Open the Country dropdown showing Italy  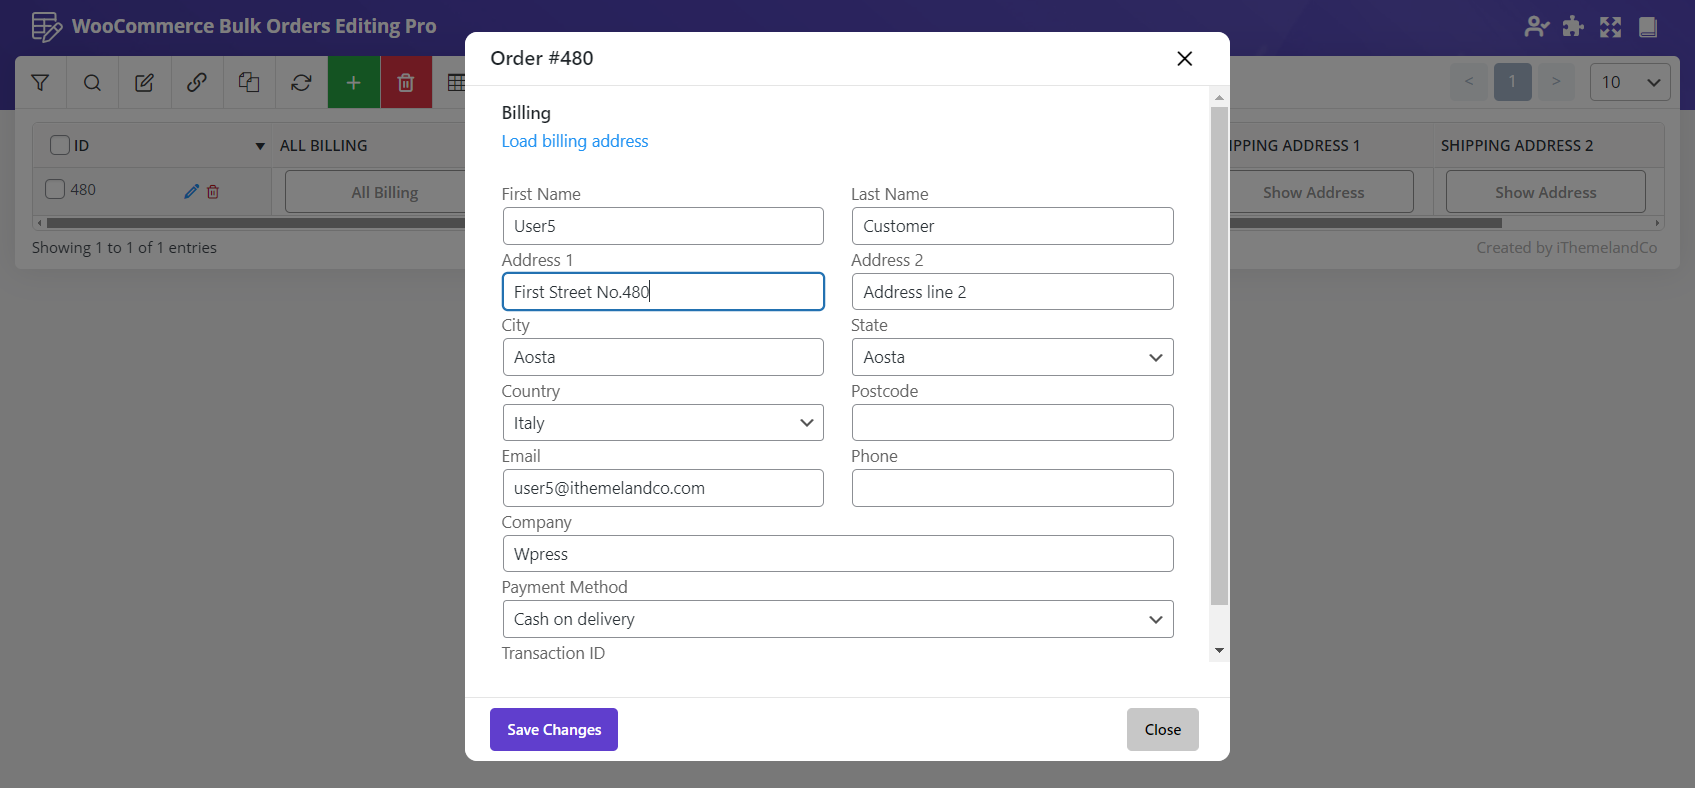coord(662,423)
